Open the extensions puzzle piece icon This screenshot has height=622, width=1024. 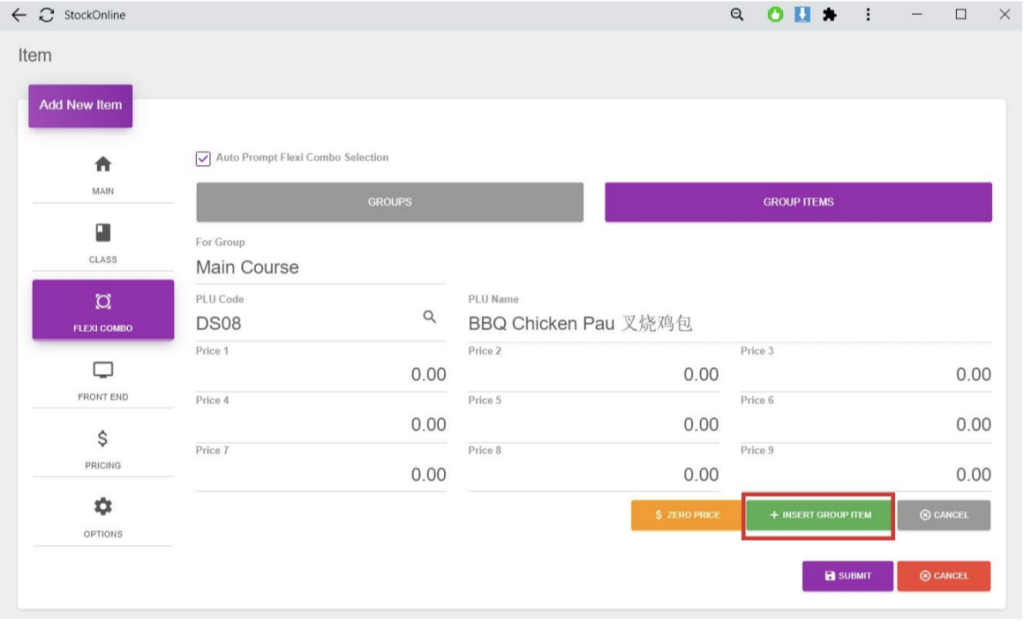pos(829,15)
